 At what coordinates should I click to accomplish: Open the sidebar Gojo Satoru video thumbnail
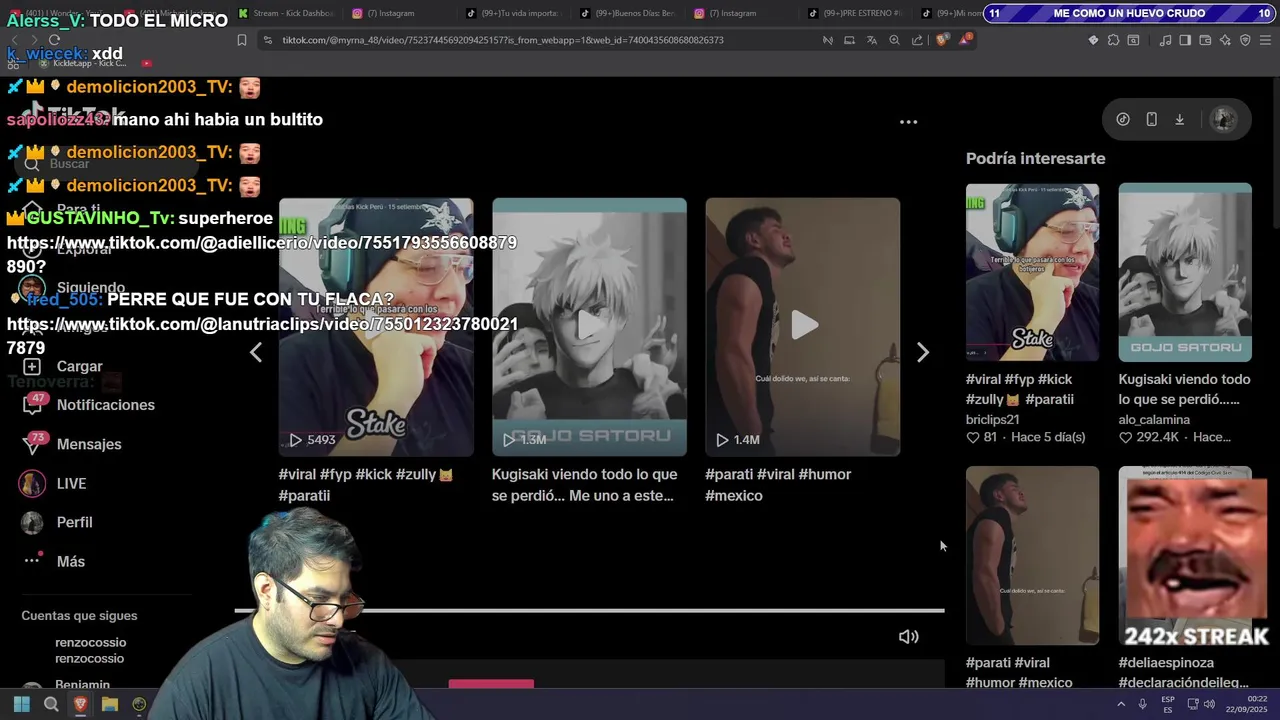[1184, 272]
